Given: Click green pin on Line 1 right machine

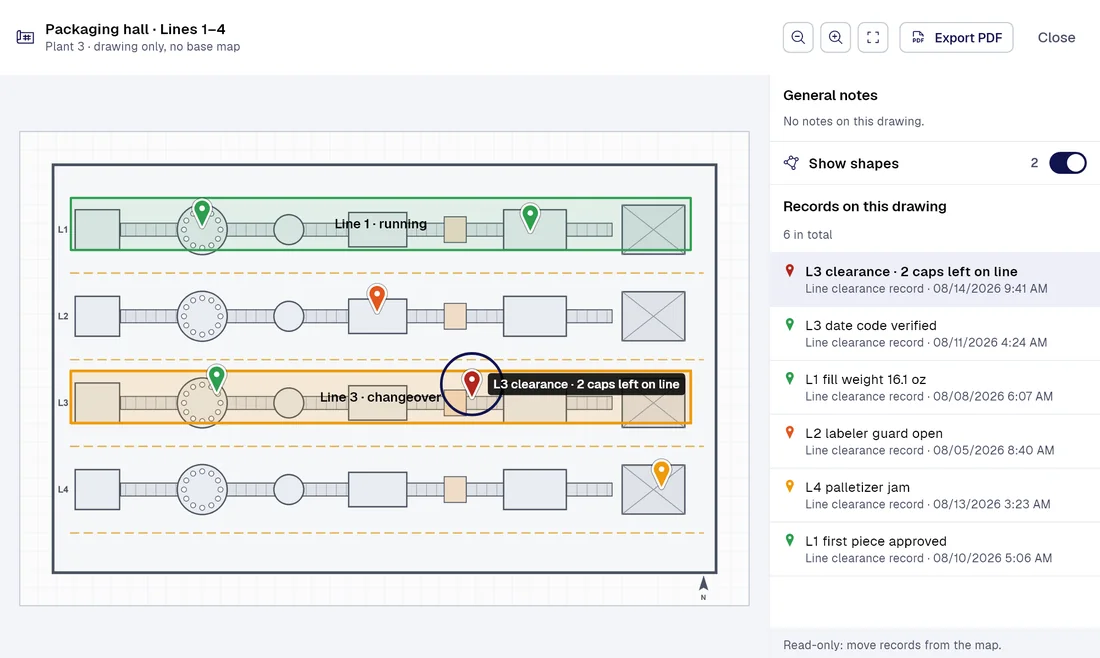Looking at the screenshot, I should (x=530, y=217).
